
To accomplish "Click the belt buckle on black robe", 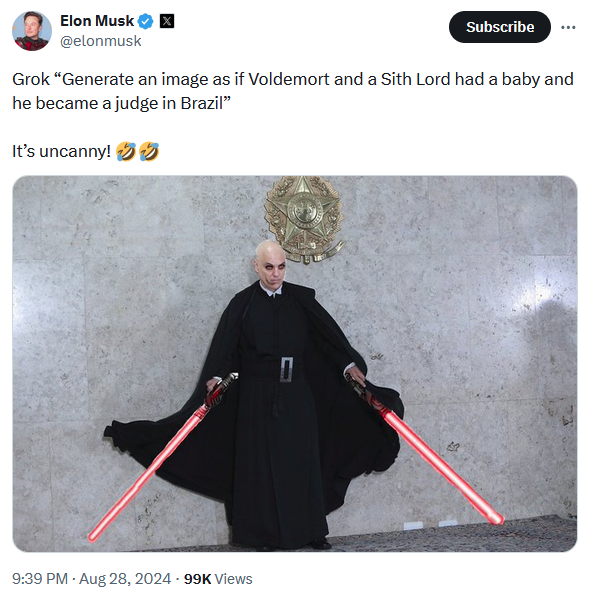I will click(x=287, y=369).
